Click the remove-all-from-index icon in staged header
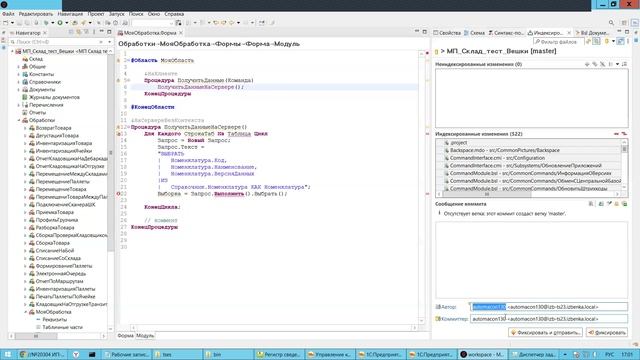This screenshot has width=640, height=360. coord(624,133)
